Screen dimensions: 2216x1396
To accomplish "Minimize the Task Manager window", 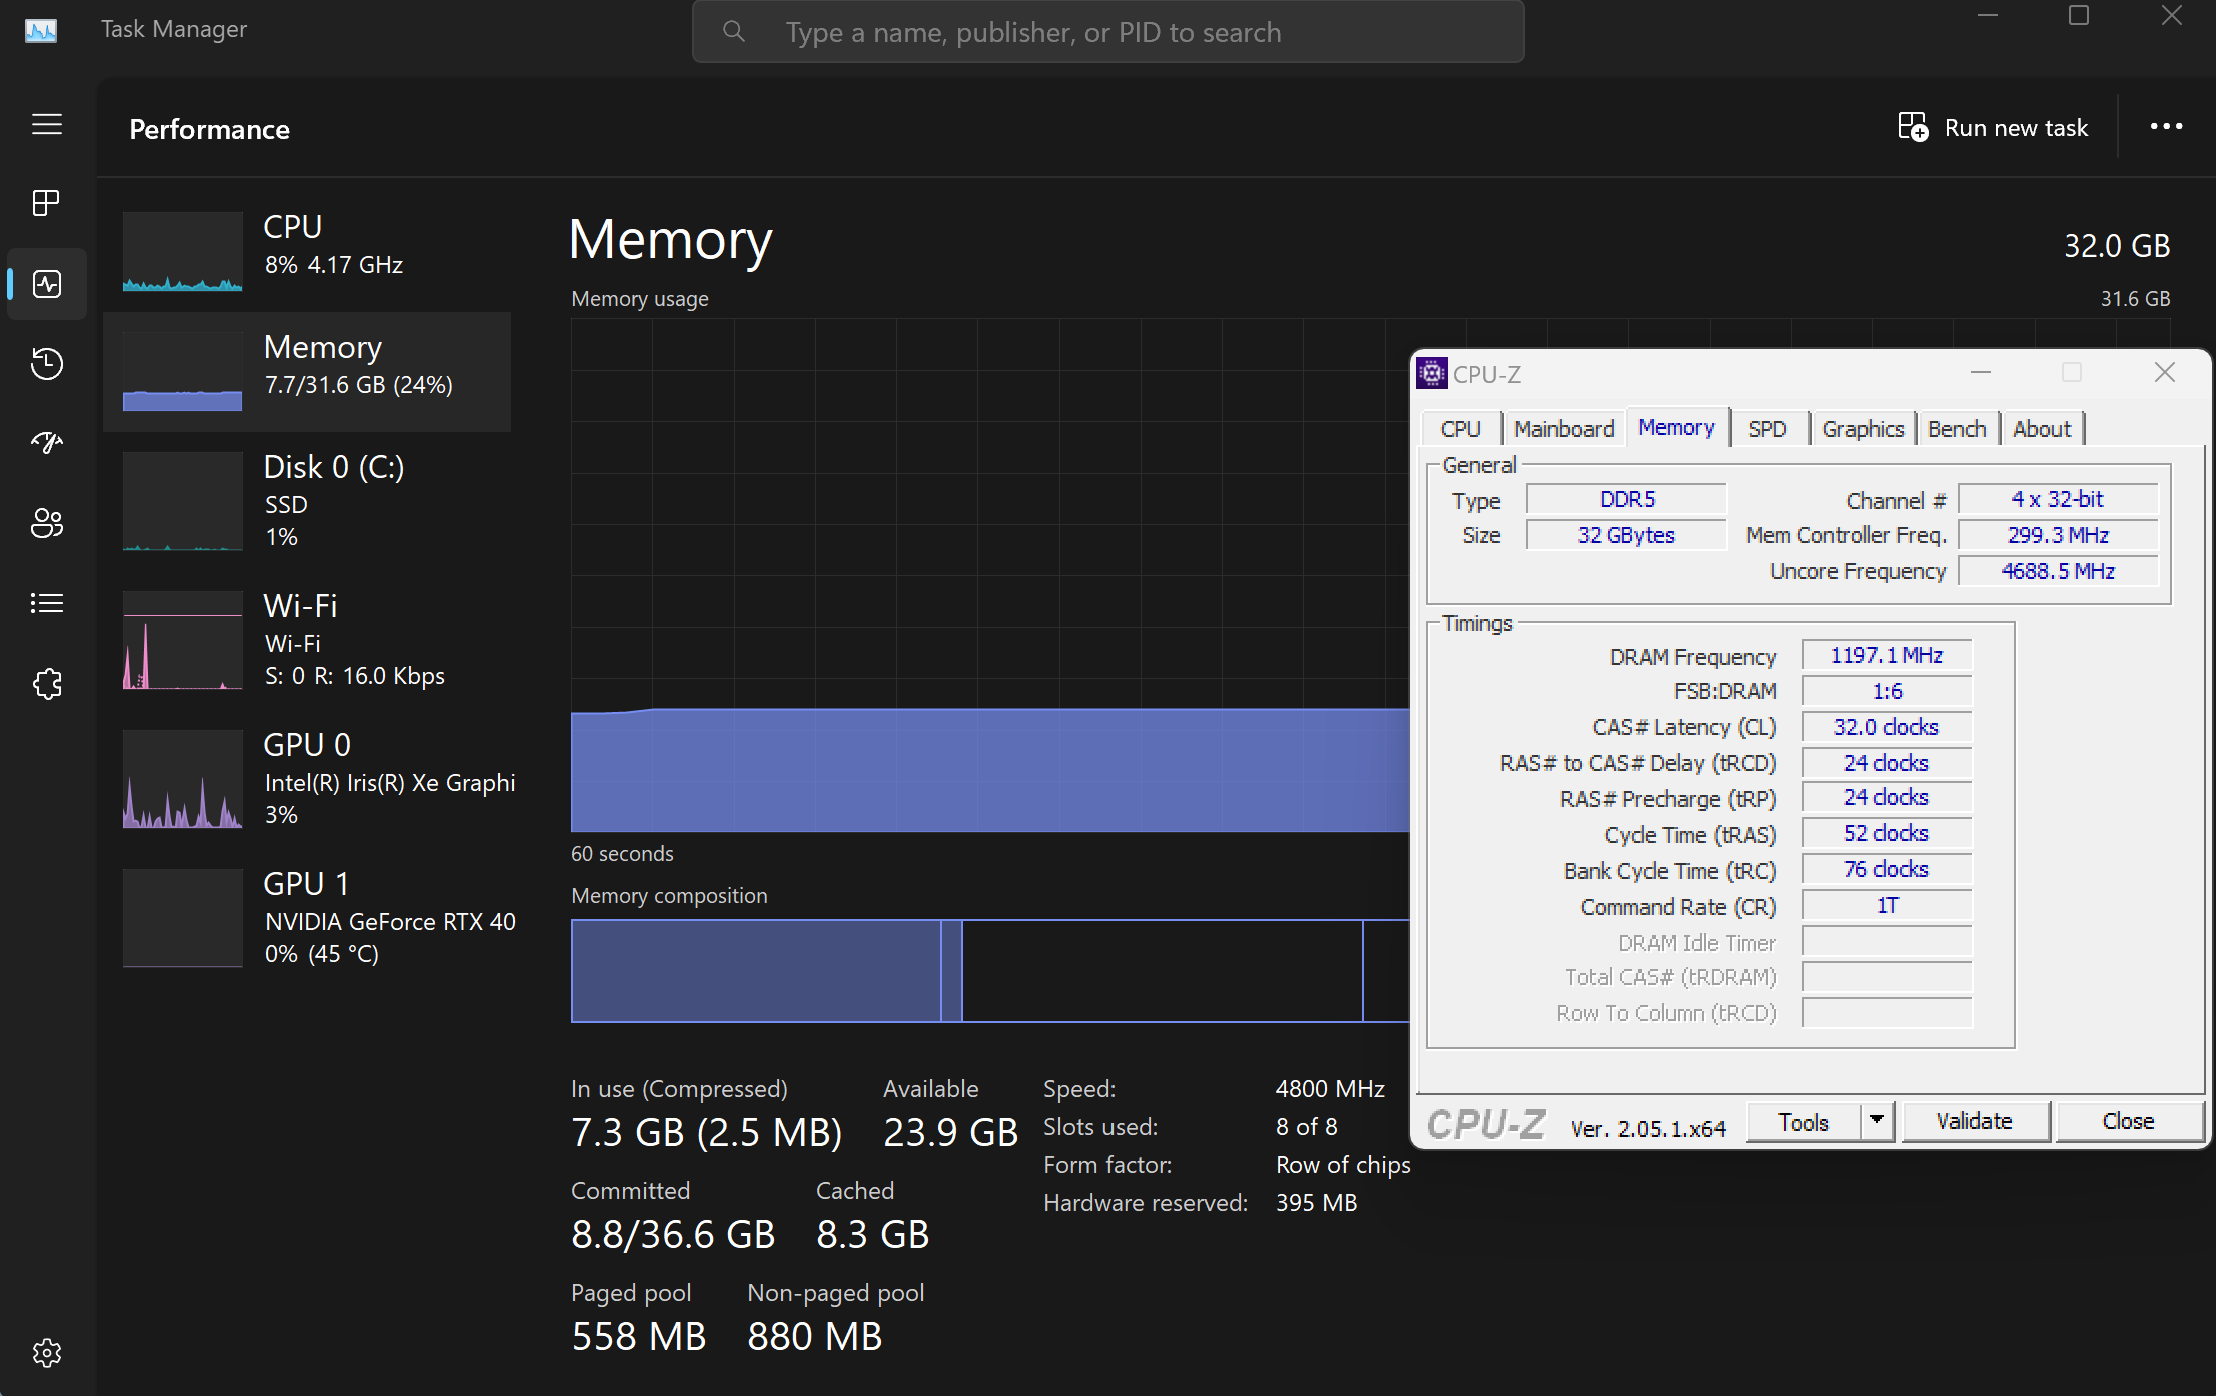I will click(x=1988, y=15).
